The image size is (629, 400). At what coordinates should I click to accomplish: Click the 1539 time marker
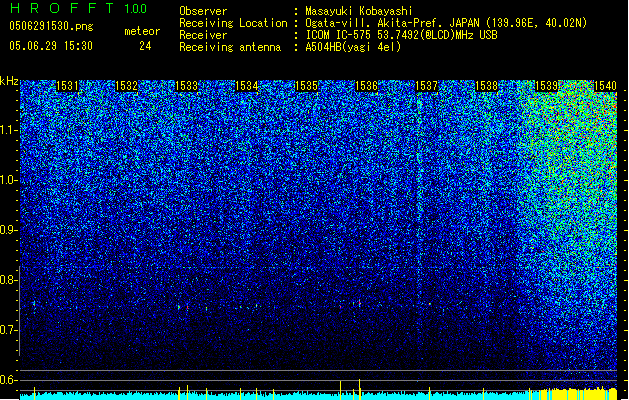coord(546,86)
